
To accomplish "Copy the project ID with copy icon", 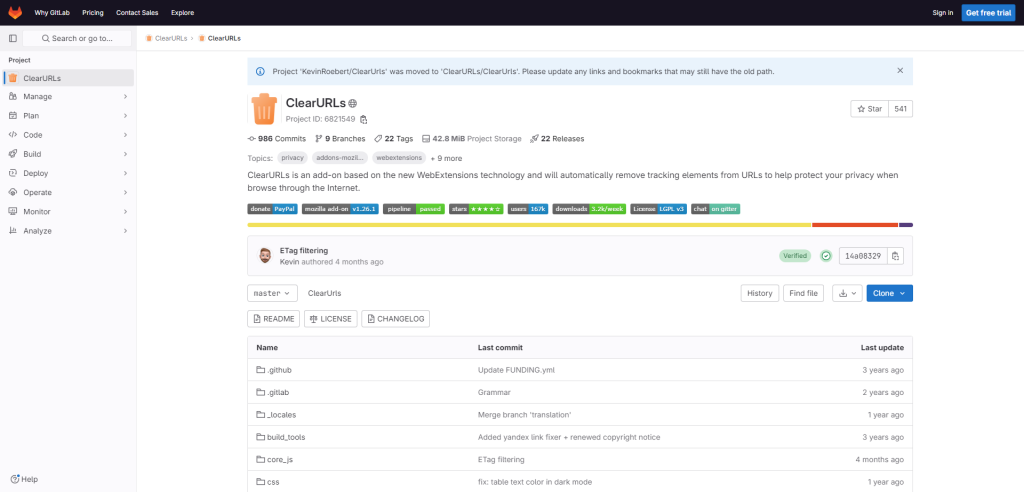I will (x=364, y=120).
